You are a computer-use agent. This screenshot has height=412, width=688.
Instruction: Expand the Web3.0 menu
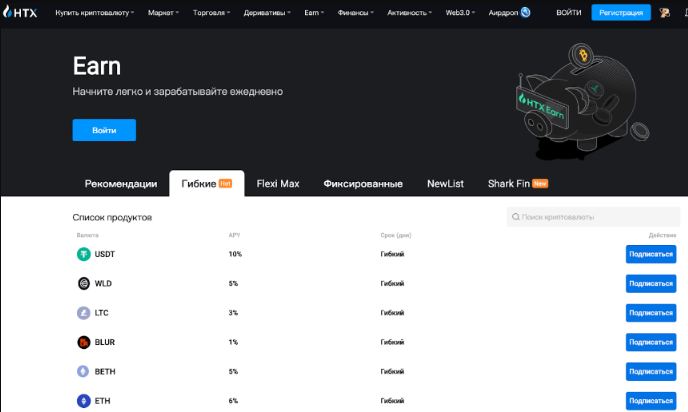[460, 13]
